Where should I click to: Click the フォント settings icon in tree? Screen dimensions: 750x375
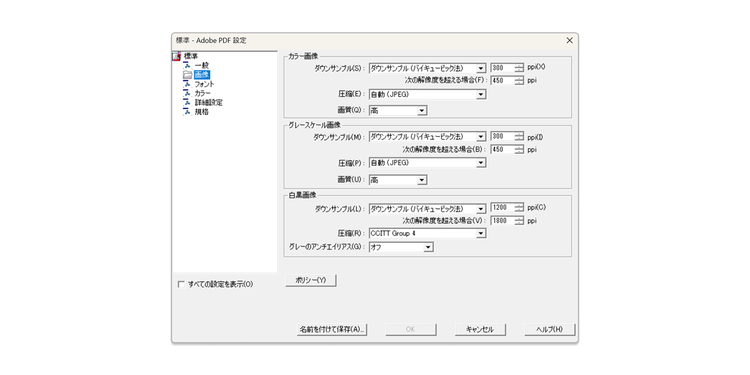(187, 84)
